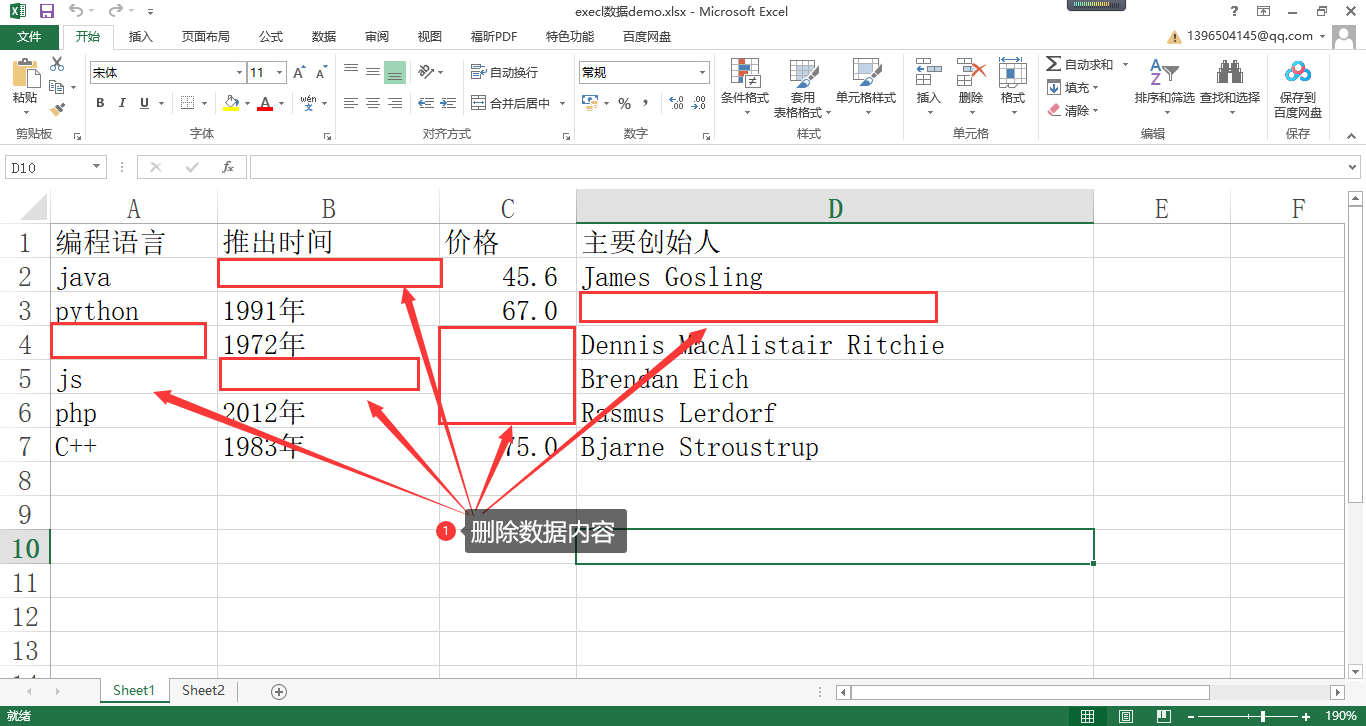The image size is (1366, 726).
Task: Open the AutoSum dropdown arrow
Action: [x=1125, y=64]
